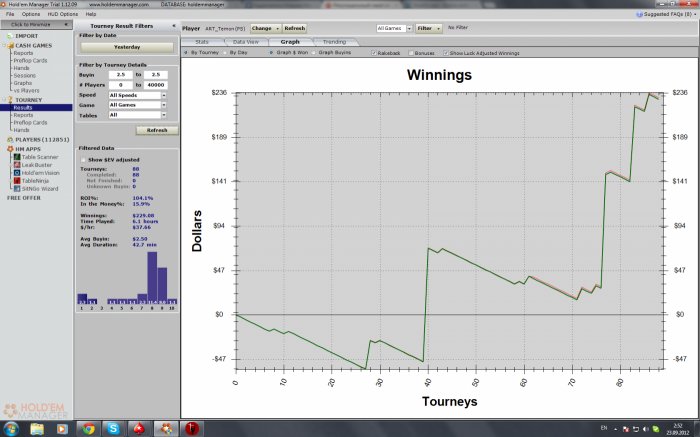
Task: Switch to the Stats tab
Action: point(202,42)
